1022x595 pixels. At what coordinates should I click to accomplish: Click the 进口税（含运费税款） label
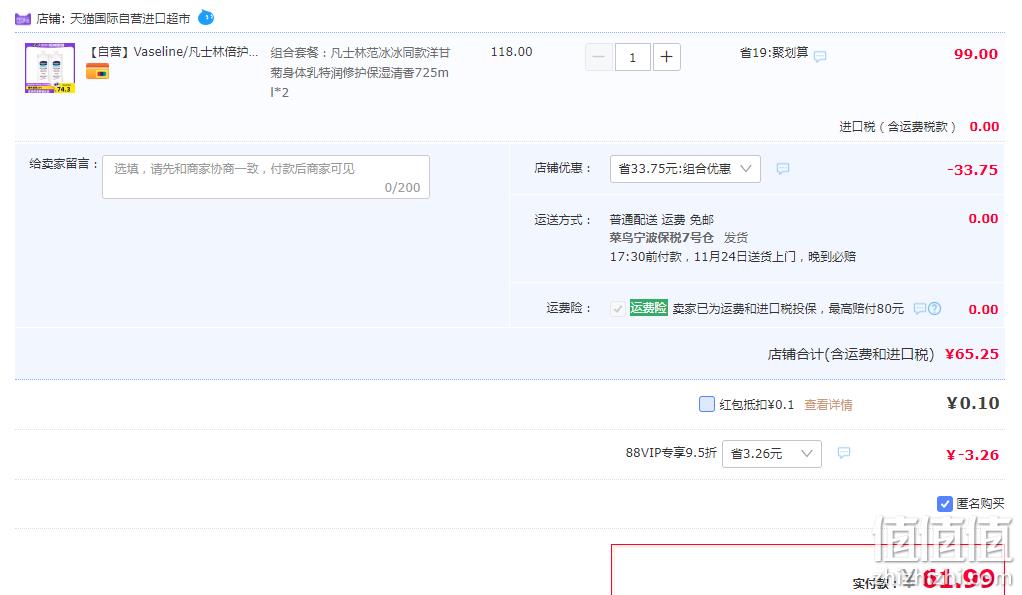click(898, 126)
